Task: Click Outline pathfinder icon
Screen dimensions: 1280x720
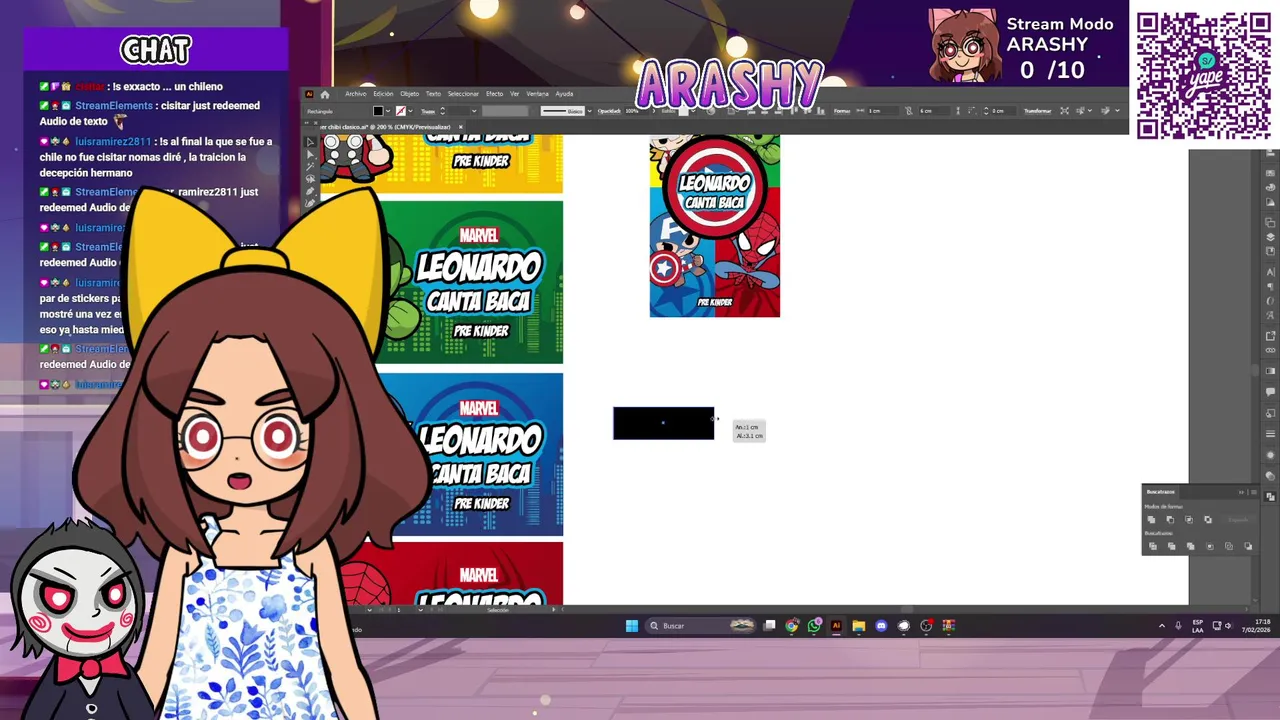Action: [1229, 546]
